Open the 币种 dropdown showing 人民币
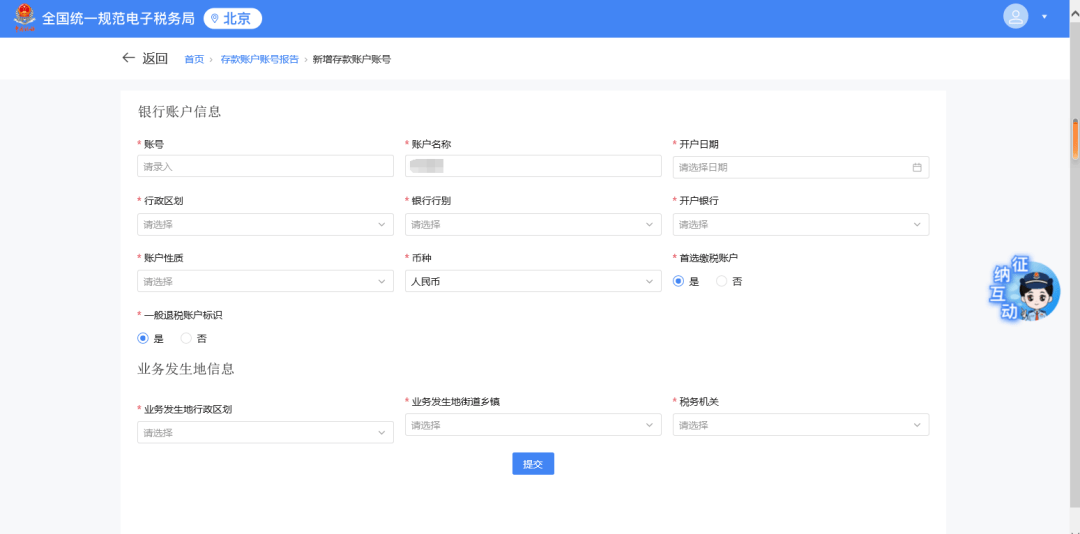Image resolution: width=1080 pixels, height=534 pixels. pyautogui.click(x=533, y=282)
